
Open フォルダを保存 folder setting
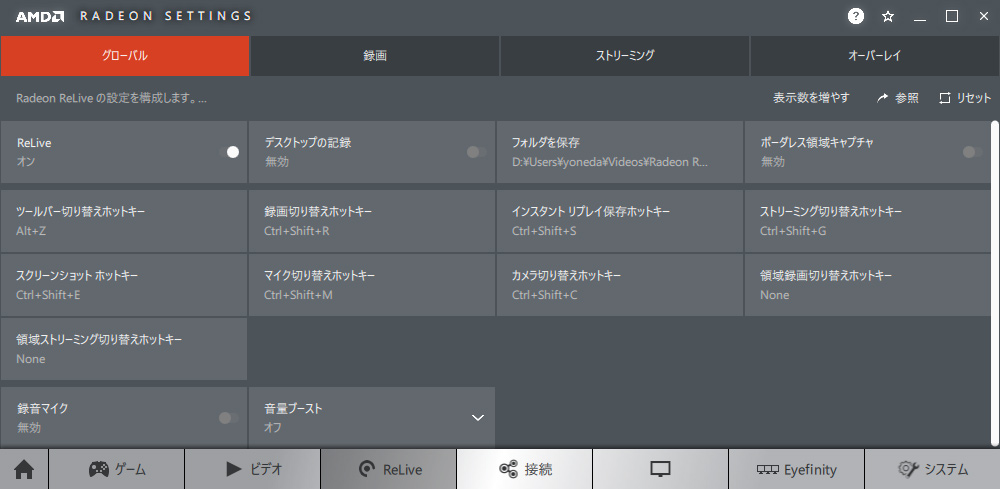[x=620, y=152]
